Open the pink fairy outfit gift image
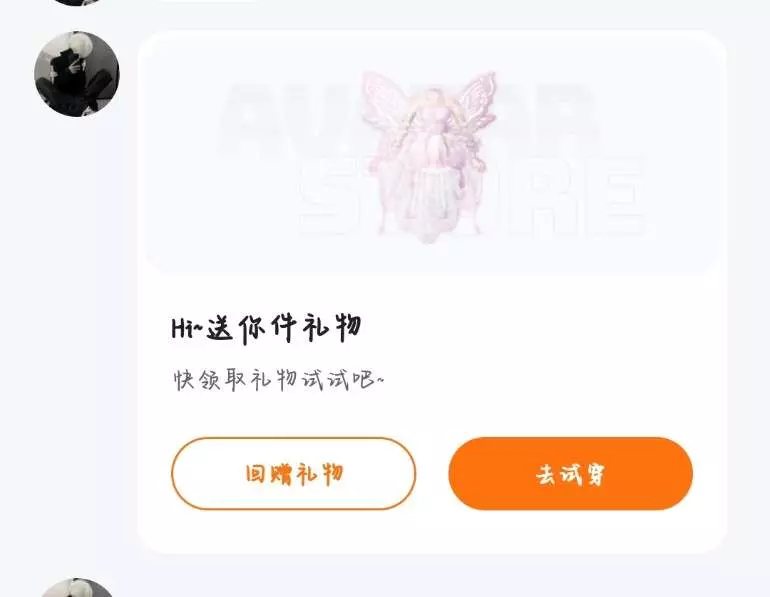Screen dimensions: 770x597 (429, 157)
